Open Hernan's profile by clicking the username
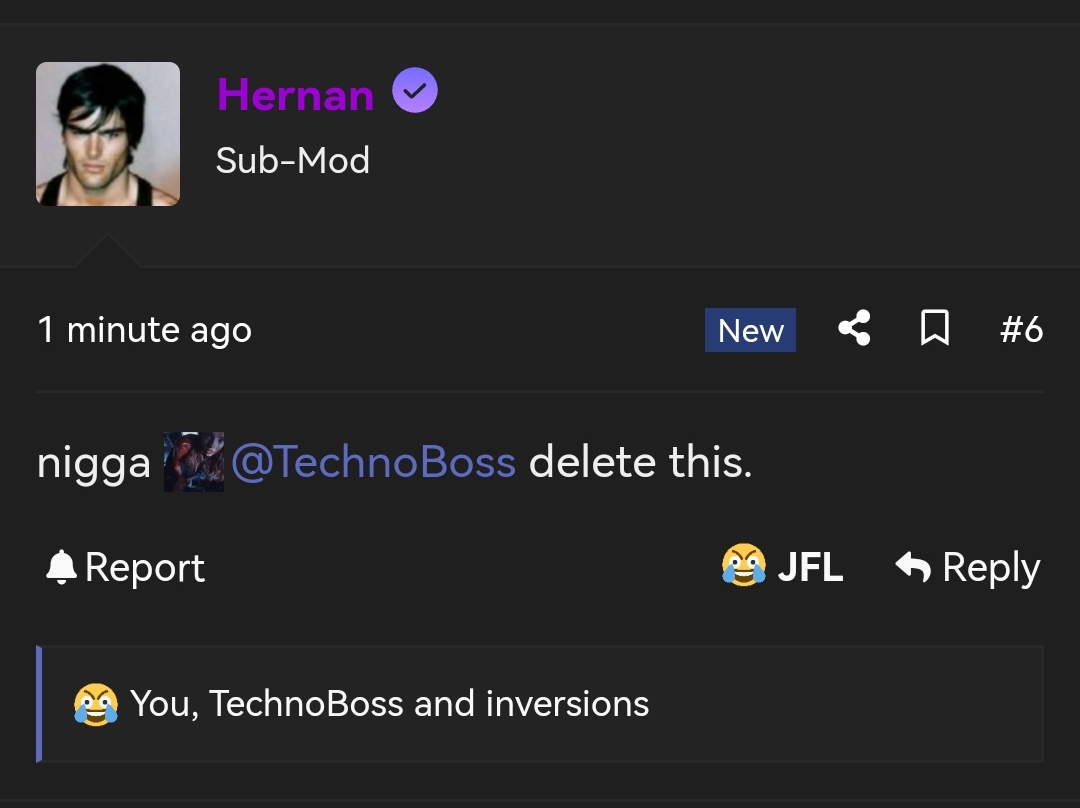The width and height of the screenshot is (1080, 808). click(x=294, y=95)
